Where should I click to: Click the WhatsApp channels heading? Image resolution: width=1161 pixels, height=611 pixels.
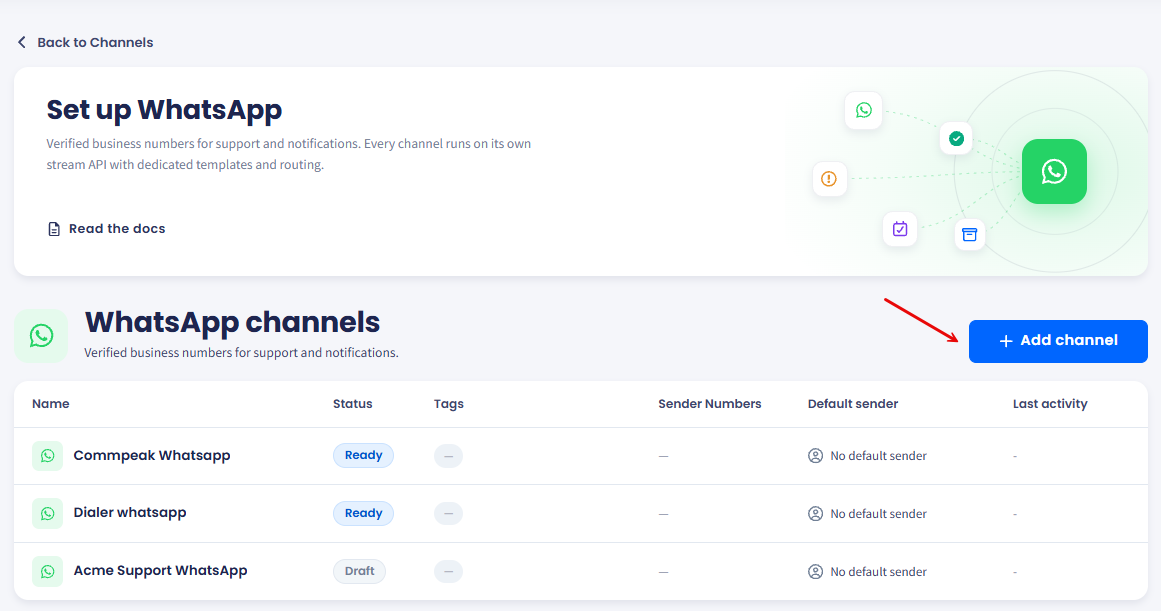click(232, 322)
